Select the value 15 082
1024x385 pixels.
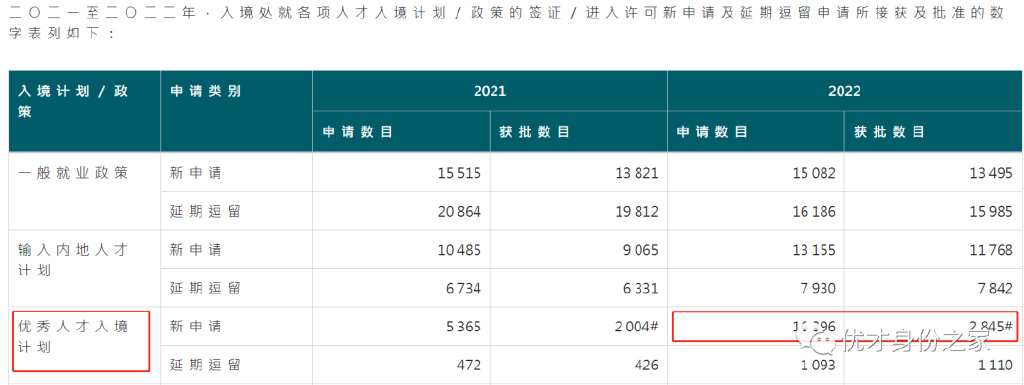tap(814, 173)
